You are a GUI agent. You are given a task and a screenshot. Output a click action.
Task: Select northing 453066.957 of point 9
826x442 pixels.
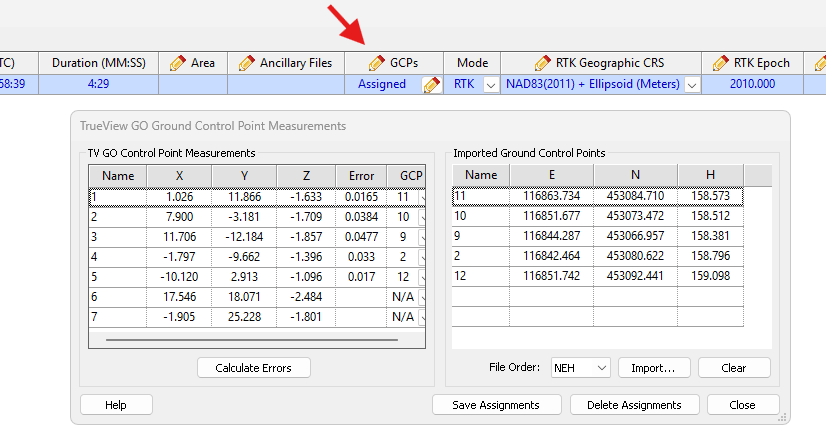635,236
